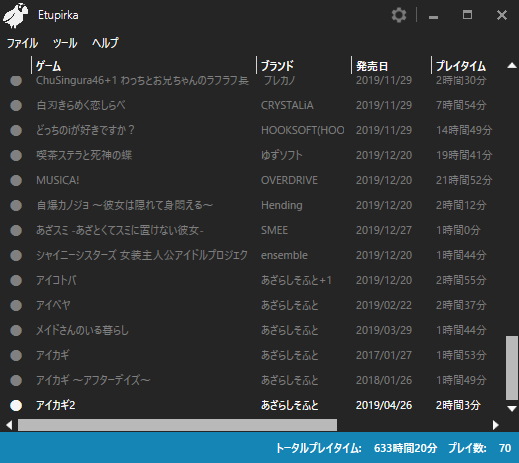Select the highlighted アイカギ2 title
The height and width of the screenshot is (463, 519).
pos(56,405)
